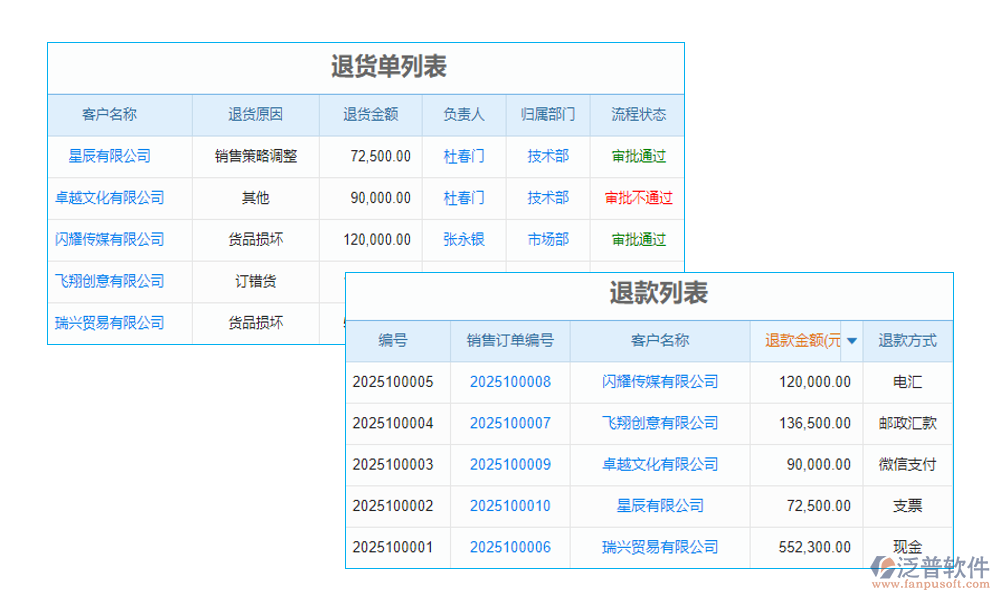The image size is (1000, 600).
Task: Select customer 飞翔创意有限公司 in refund list
Action: pyautogui.click(x=659, y=423)
